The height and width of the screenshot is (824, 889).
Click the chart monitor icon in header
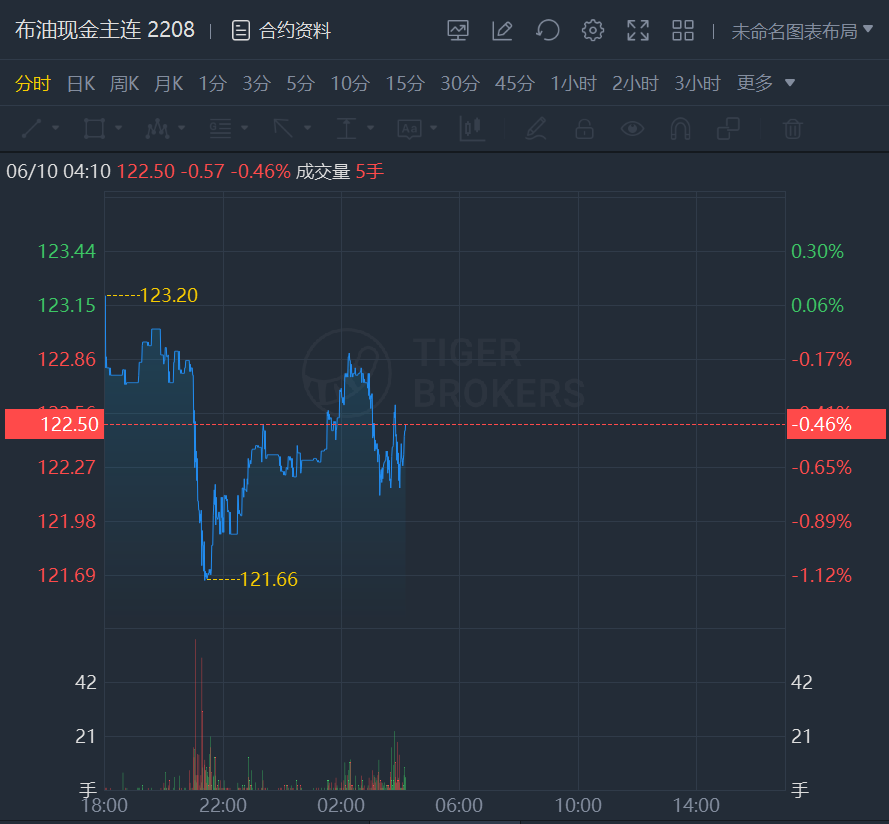point(458,30)
